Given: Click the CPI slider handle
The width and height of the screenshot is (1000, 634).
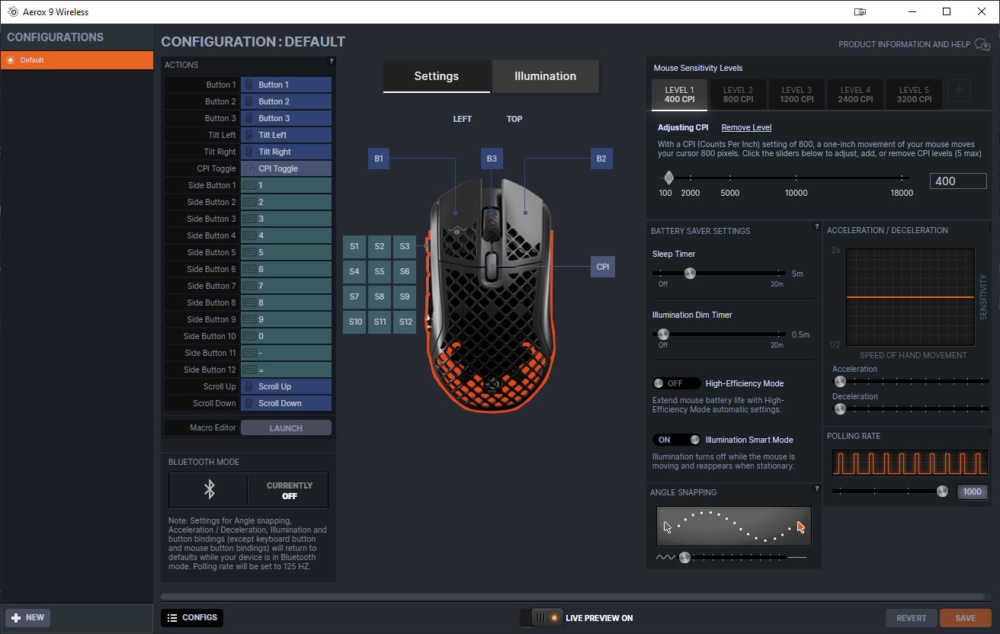Looking at the screenshot, I should click(668, 178).
